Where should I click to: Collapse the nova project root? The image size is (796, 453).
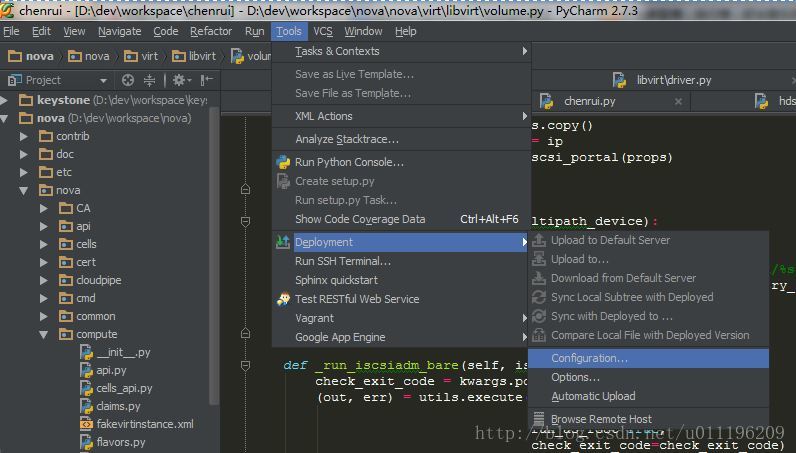point(5,118)
